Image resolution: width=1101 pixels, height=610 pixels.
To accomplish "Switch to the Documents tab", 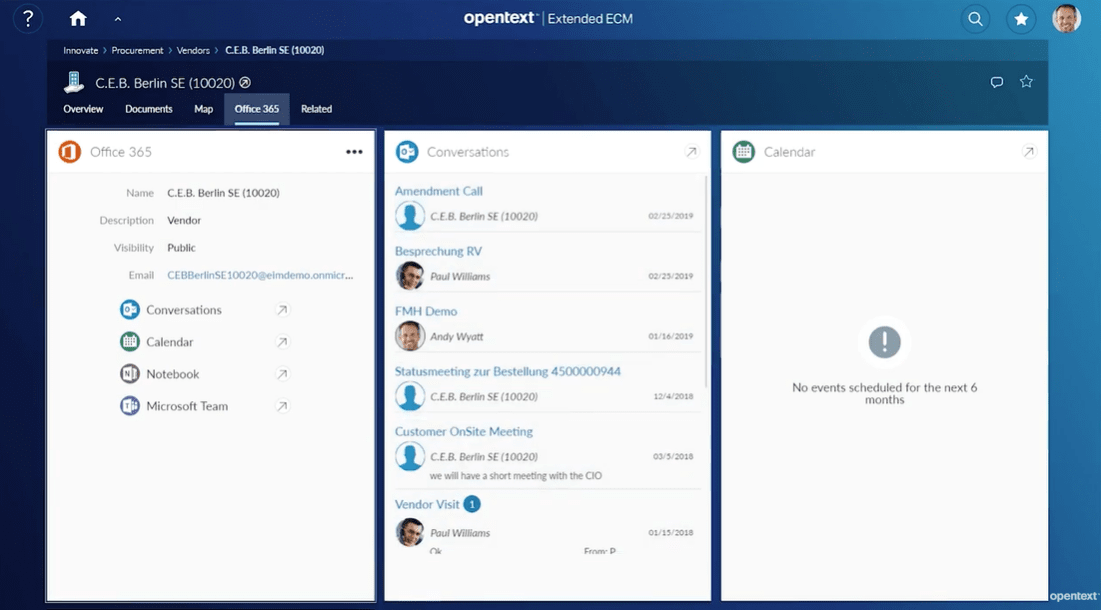I will [148, 109].
